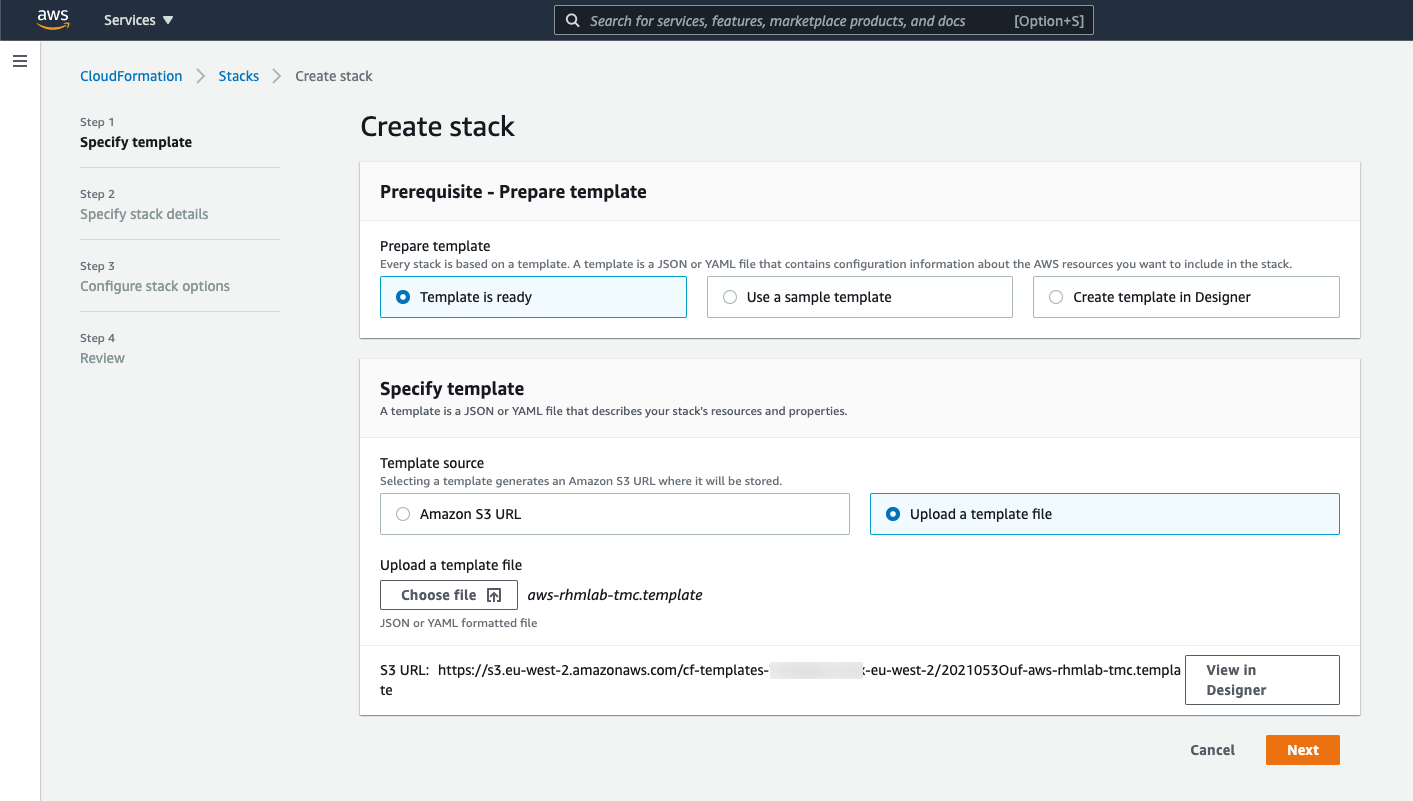This screenshot has height=801, width=1413.
Task: Click the Template source label
Action: pos(432,463)
